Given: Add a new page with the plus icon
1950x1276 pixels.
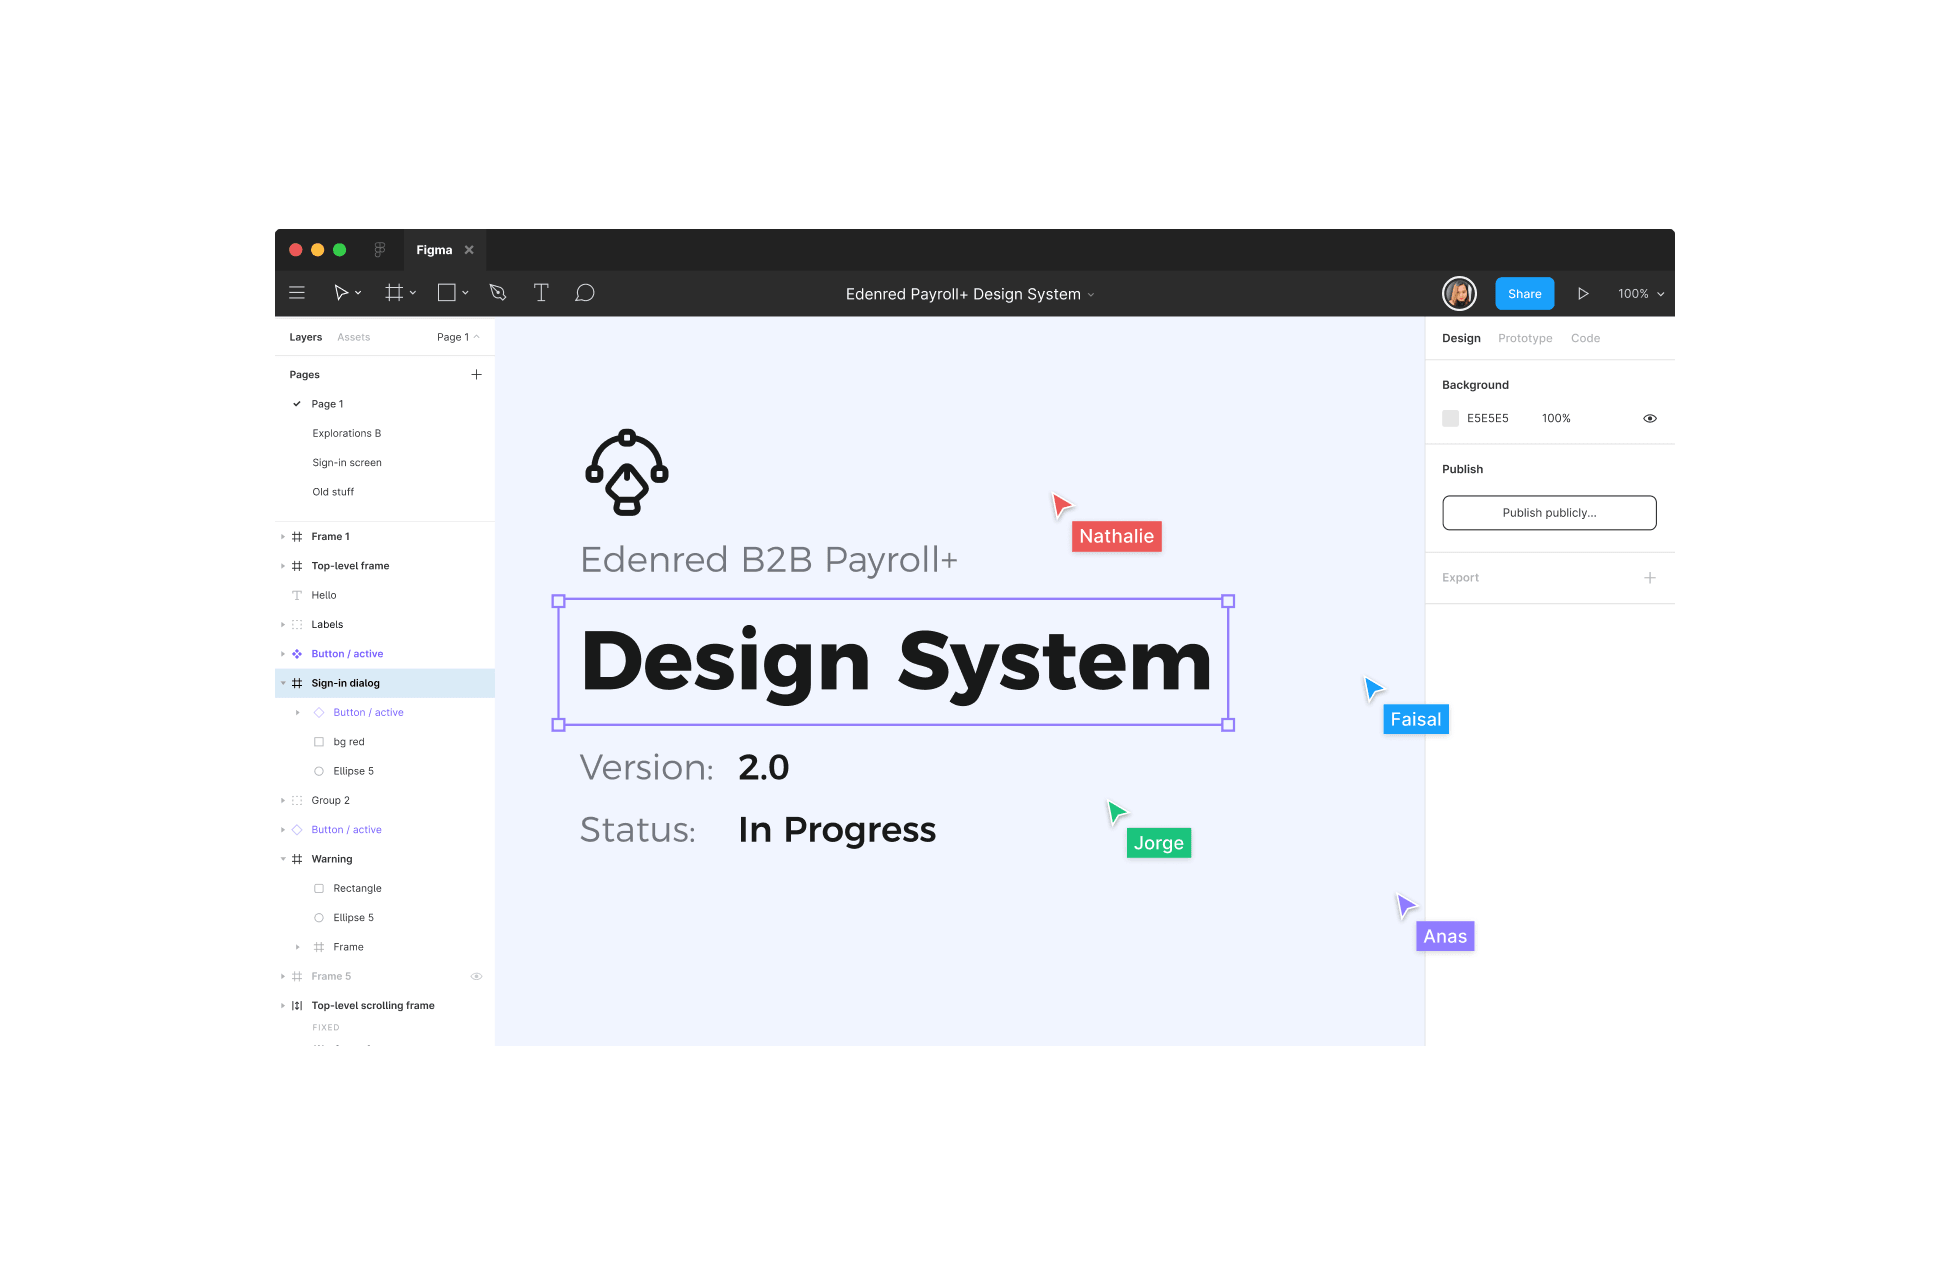Looking at the screenshot, I should pos(477,374).
